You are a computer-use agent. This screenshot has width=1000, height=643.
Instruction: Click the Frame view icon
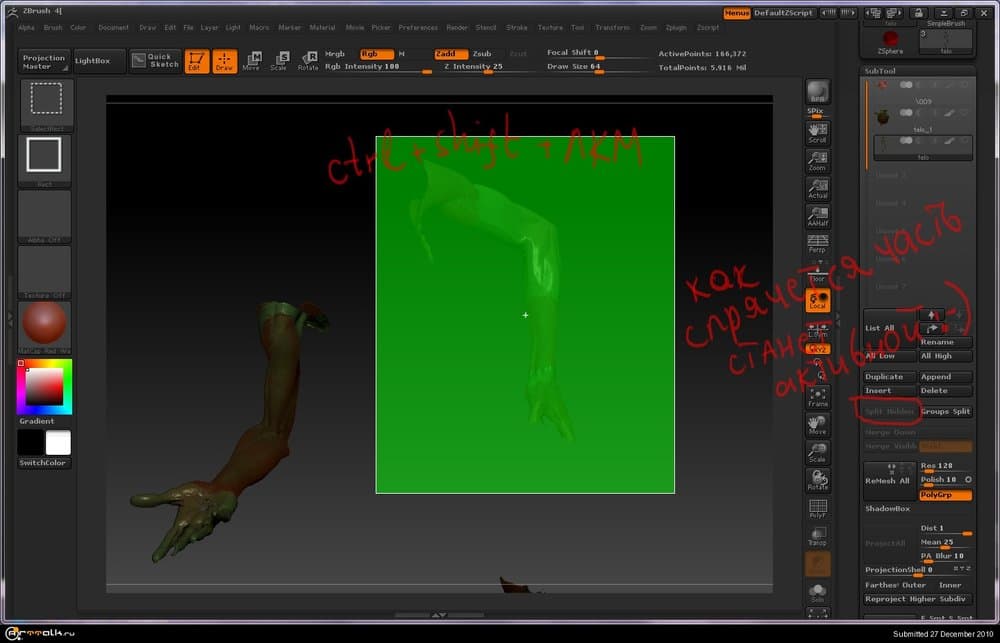(x=817, y=397)
